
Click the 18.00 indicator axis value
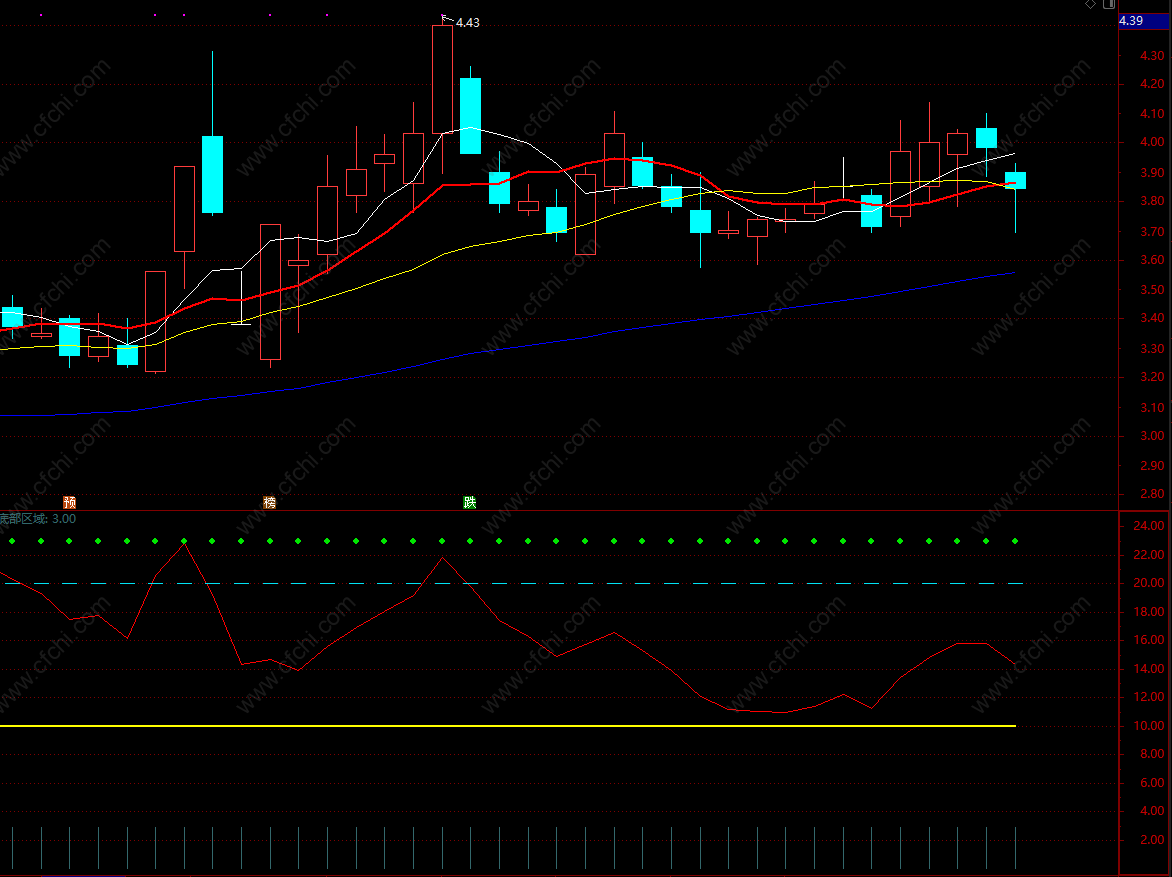pyautogui.click(x=1149, y=612)
